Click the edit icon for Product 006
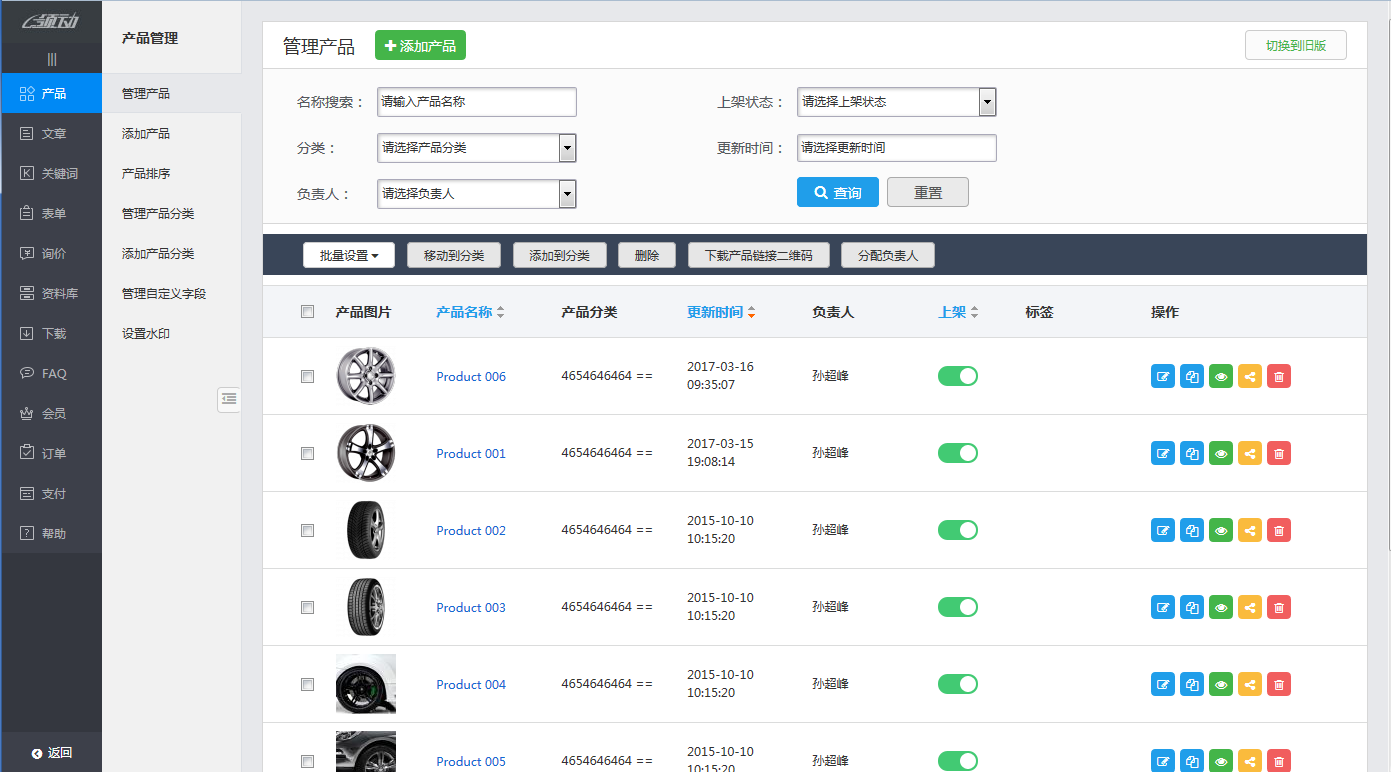Image resolution: width=1391 pixels, height=772 pixels. [1163, 376]
